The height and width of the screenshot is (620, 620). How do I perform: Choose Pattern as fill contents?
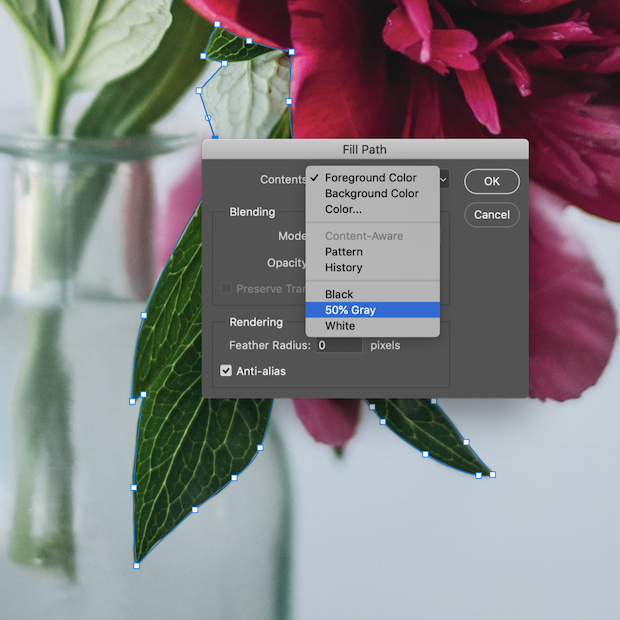click(343, 252)
